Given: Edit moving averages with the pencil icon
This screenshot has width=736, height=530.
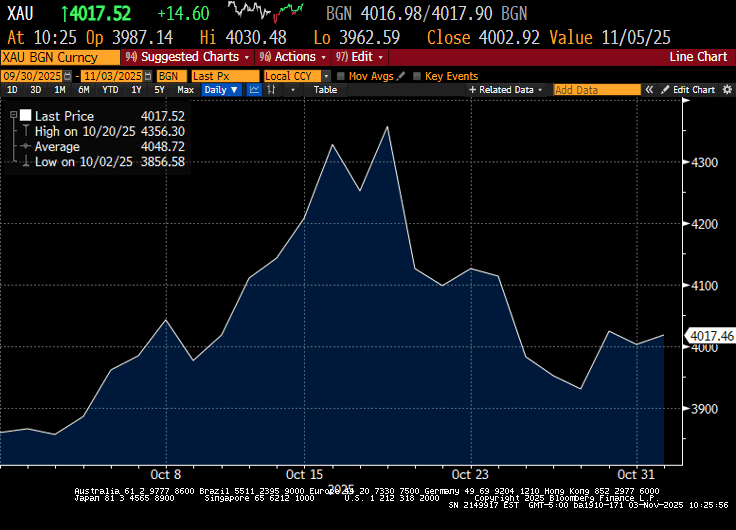Looking at the screenshot, I should coord(401,76).
